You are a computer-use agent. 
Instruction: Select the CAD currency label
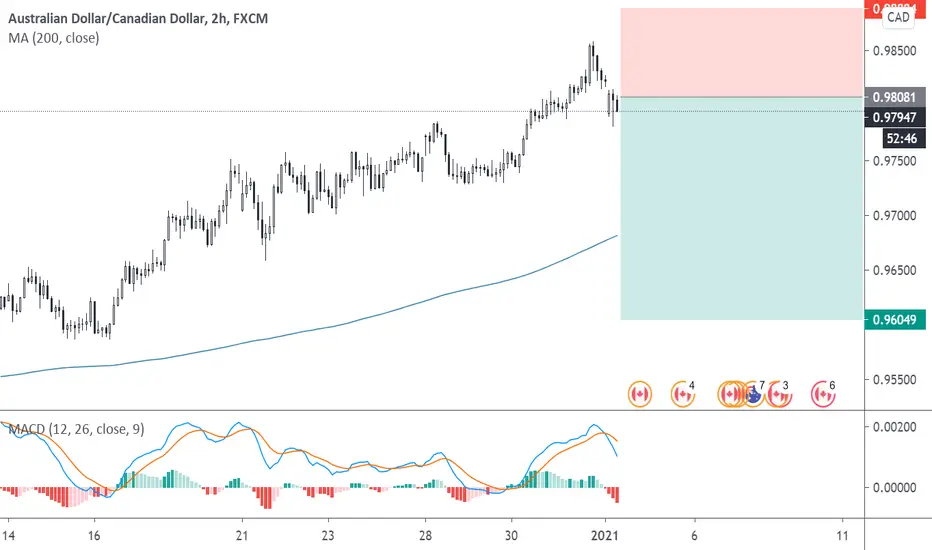898,17
